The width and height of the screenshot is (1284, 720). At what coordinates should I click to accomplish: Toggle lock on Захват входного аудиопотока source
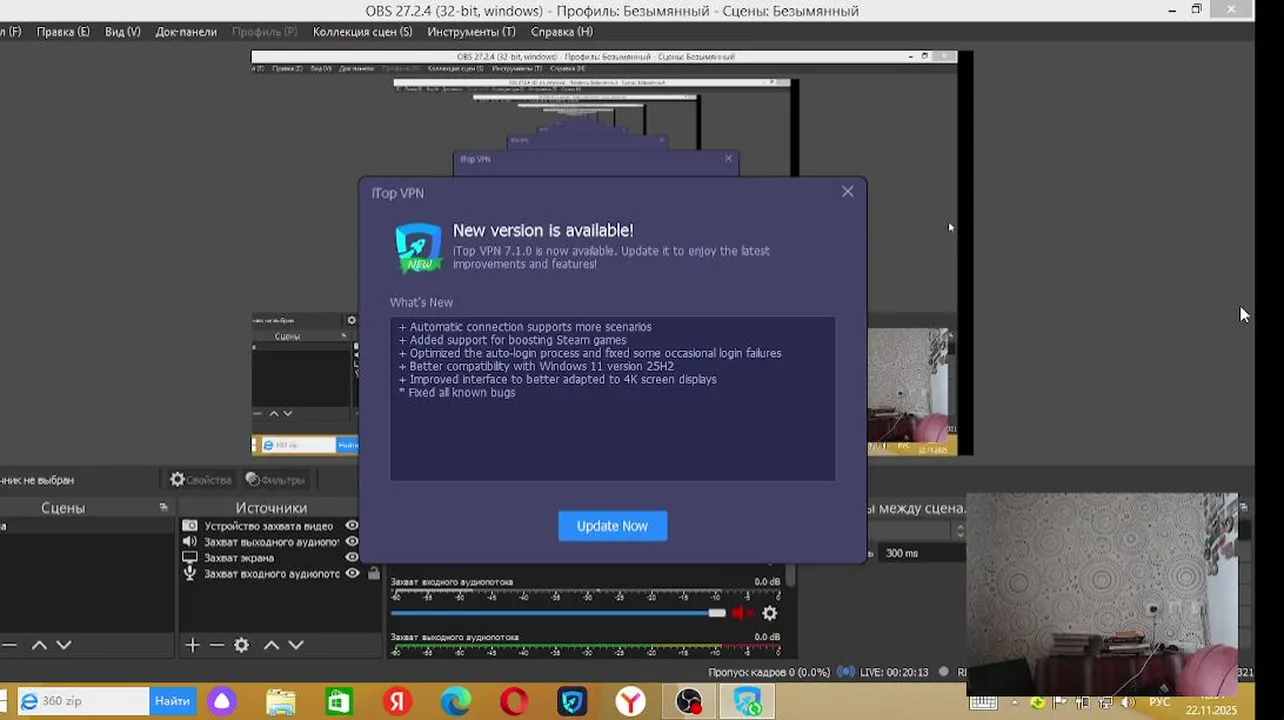point(374,574)
